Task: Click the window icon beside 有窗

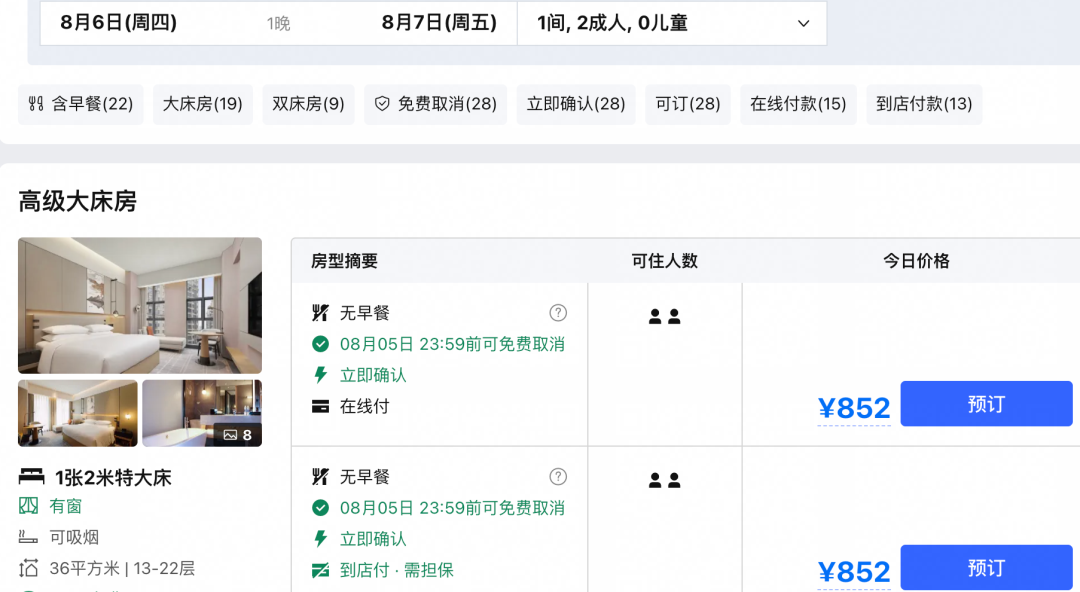Action: (x=28, y=506)
